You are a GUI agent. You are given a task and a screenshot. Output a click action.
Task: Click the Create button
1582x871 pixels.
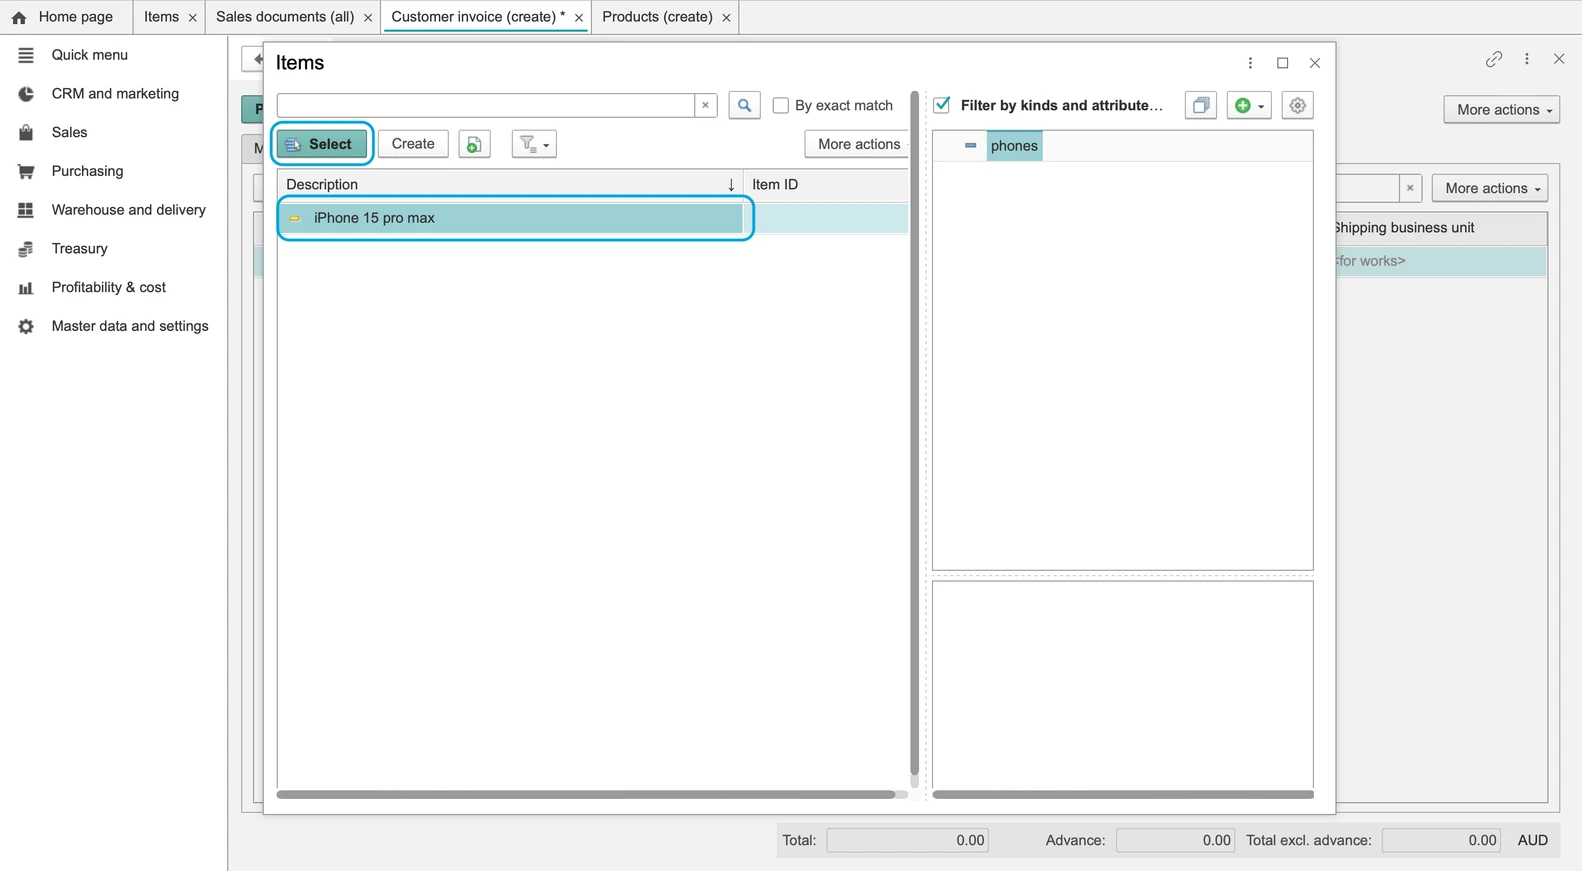point(413,144)
